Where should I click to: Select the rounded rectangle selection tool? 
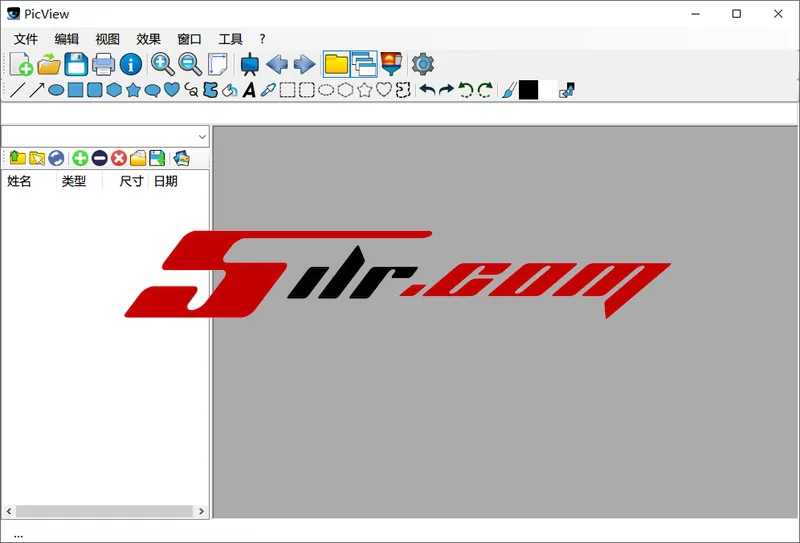[x=307, y=90]
